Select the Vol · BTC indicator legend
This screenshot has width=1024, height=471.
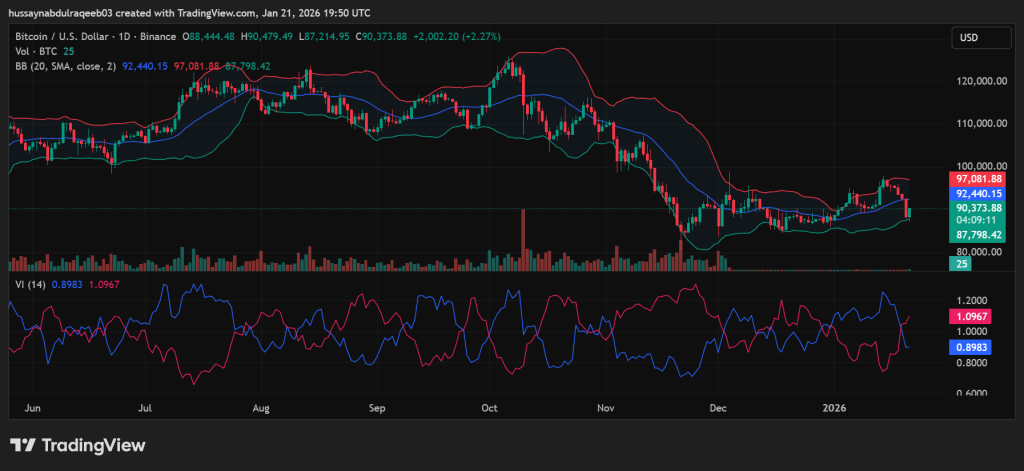[x=32, y=51]
